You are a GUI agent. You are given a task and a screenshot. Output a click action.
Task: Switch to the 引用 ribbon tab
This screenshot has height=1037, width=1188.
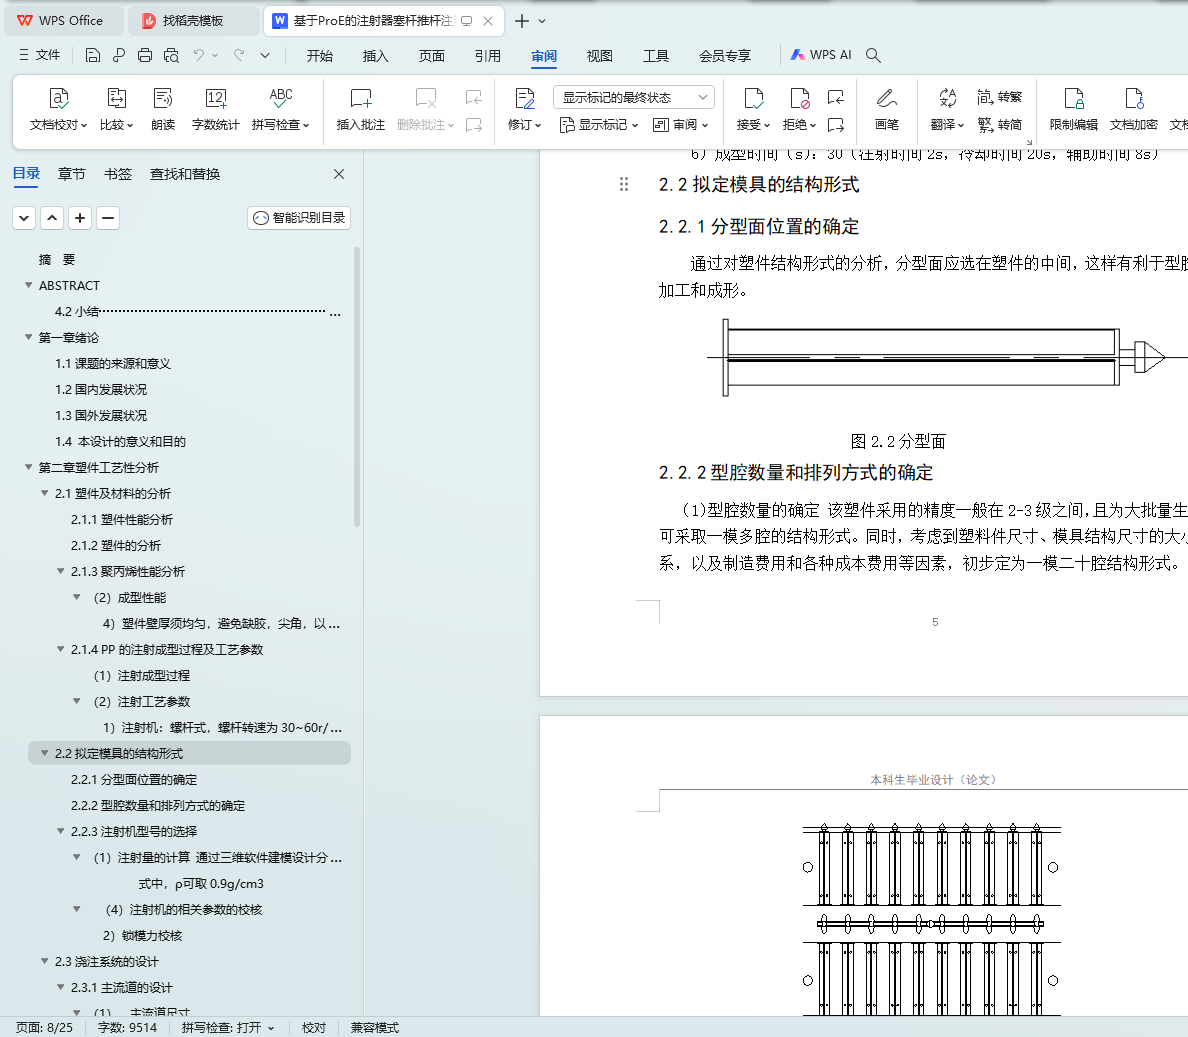click(488, 55)
